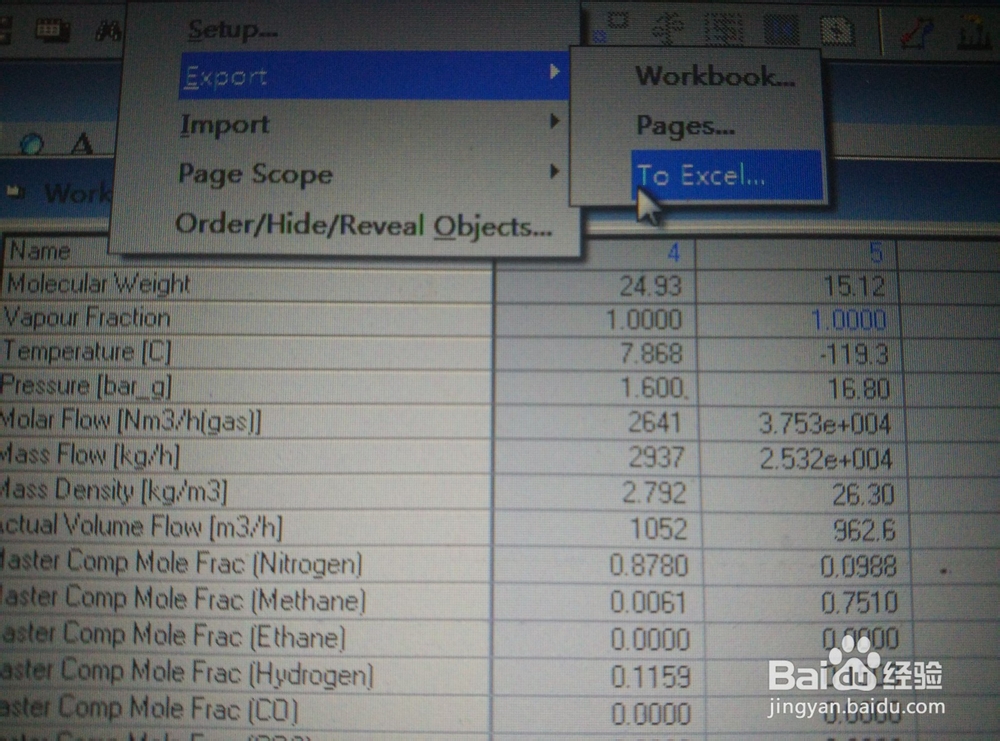Viewport: 1000px width, 741px height.
Task: Expand the Export submenu arrow
Action: pos(554,71)
